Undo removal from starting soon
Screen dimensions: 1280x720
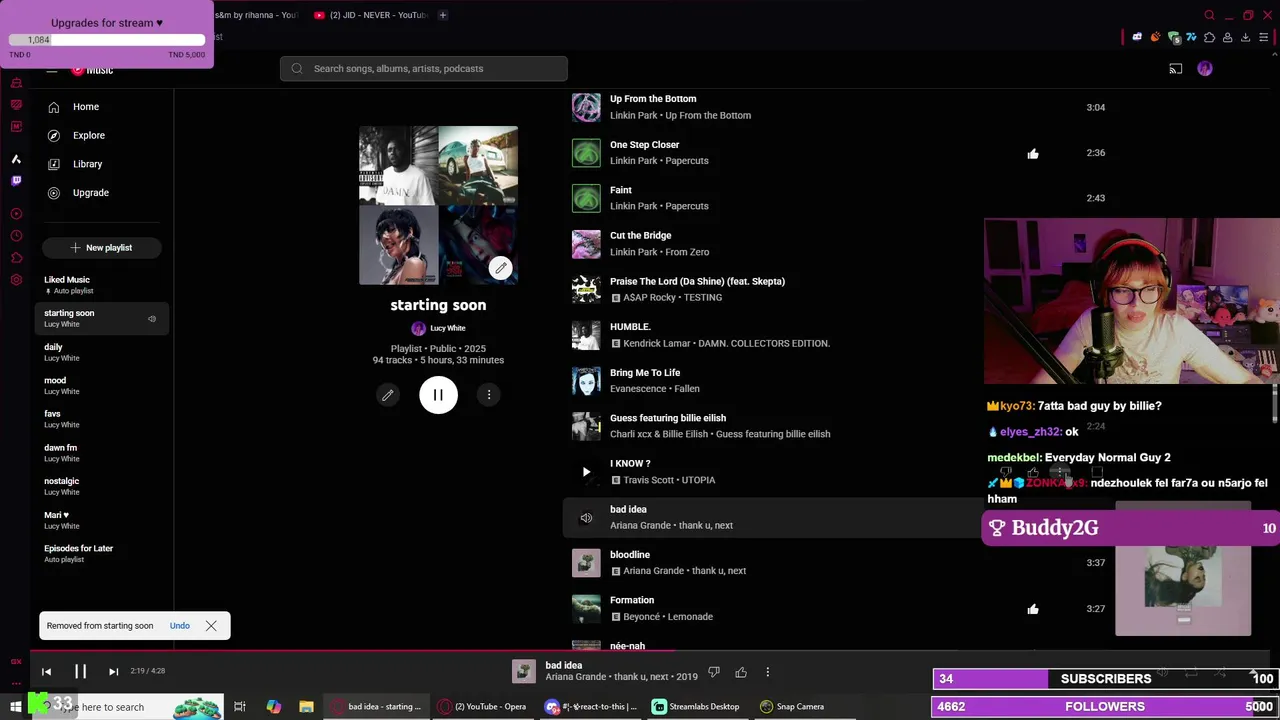tap(180, 626)
